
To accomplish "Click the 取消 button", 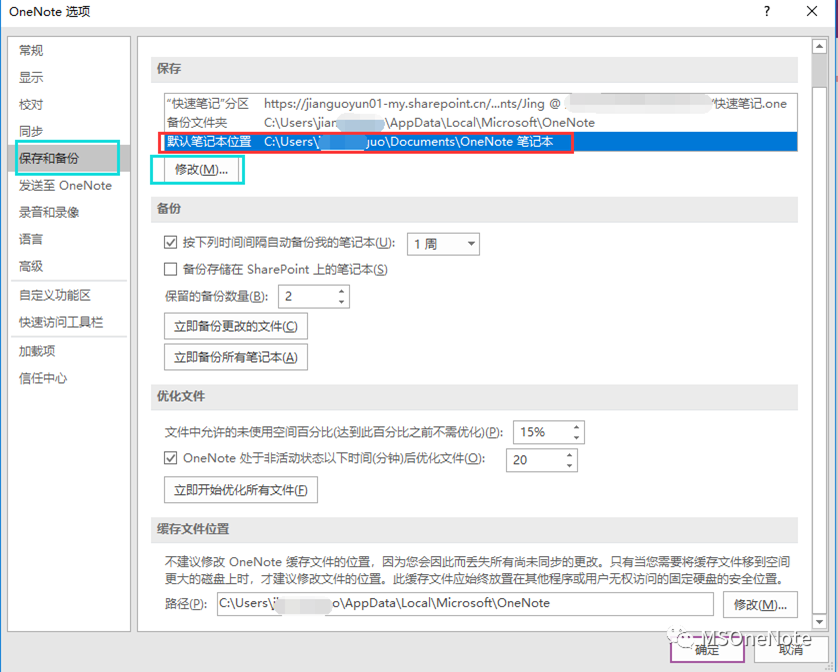I will (x=791, y=650).
